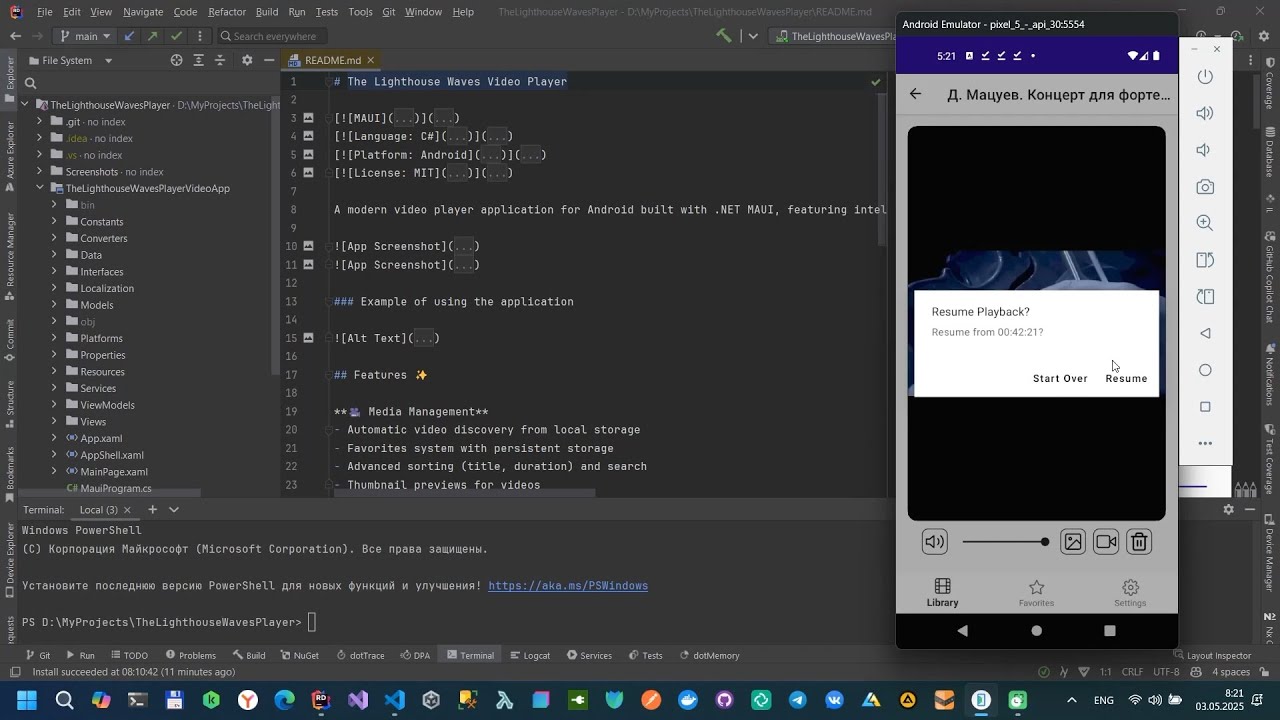Collapse the TheLighthouseWavesPlayerVideoApp folder
Viewport: 1280px width, 720px height.
(x=39, y=188)
